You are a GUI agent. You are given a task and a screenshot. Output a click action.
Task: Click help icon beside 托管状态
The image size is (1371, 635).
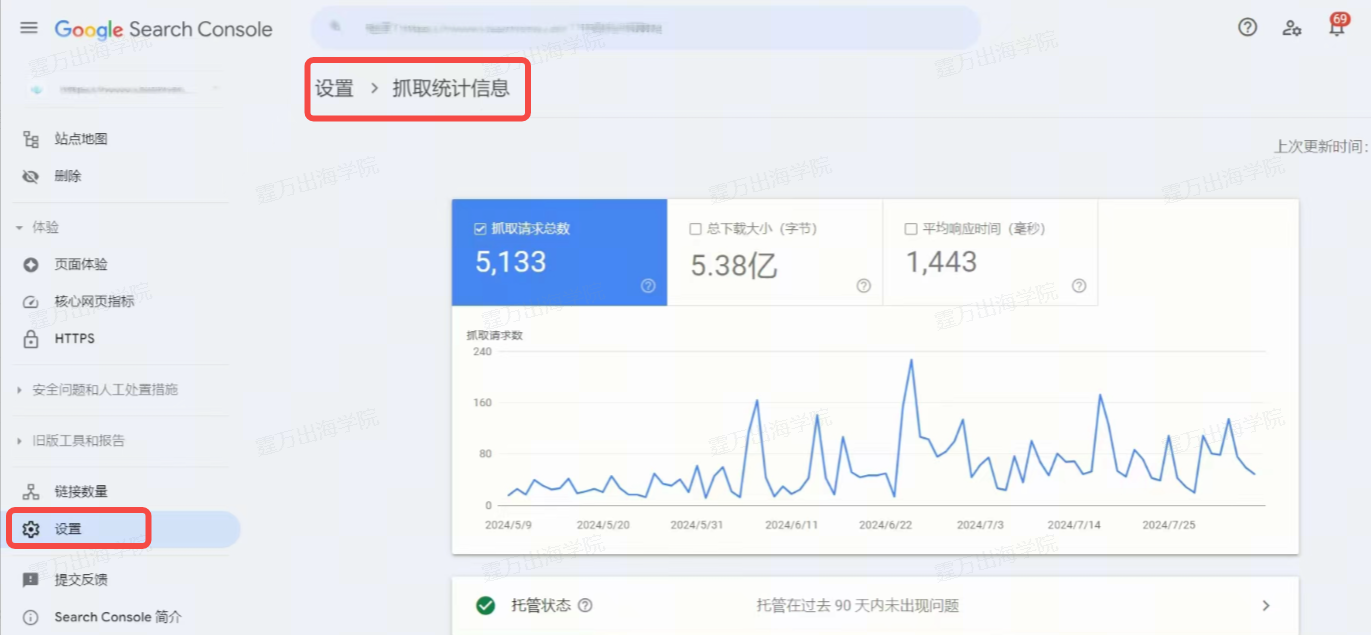586,605
